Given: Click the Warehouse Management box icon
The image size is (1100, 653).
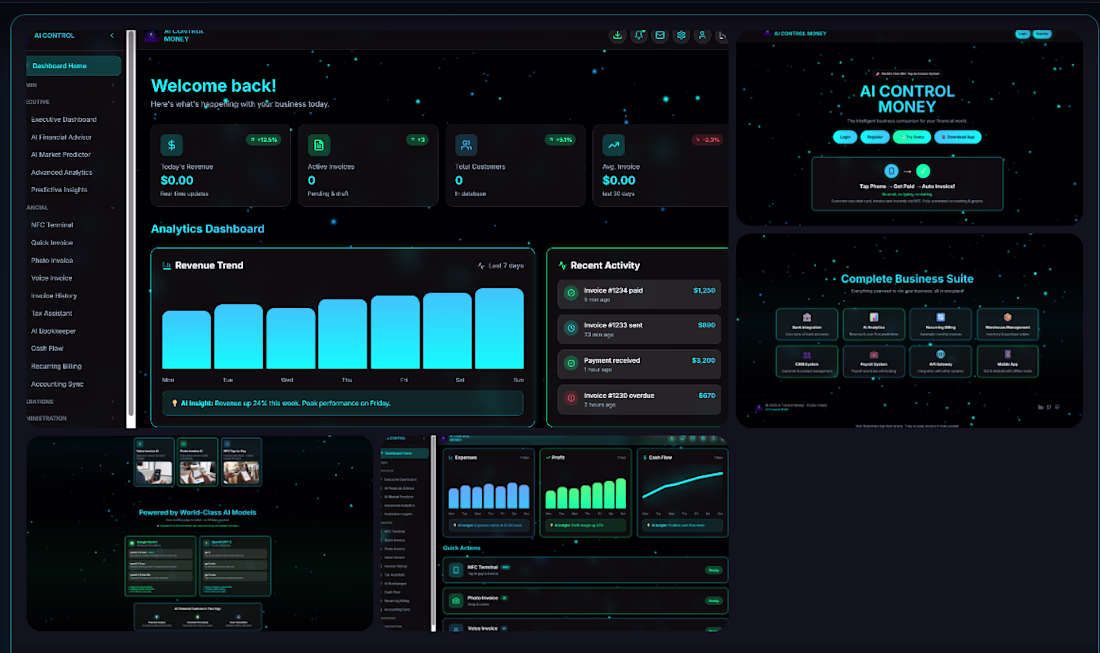Looking at the screenshot, I should point(1007,317).
